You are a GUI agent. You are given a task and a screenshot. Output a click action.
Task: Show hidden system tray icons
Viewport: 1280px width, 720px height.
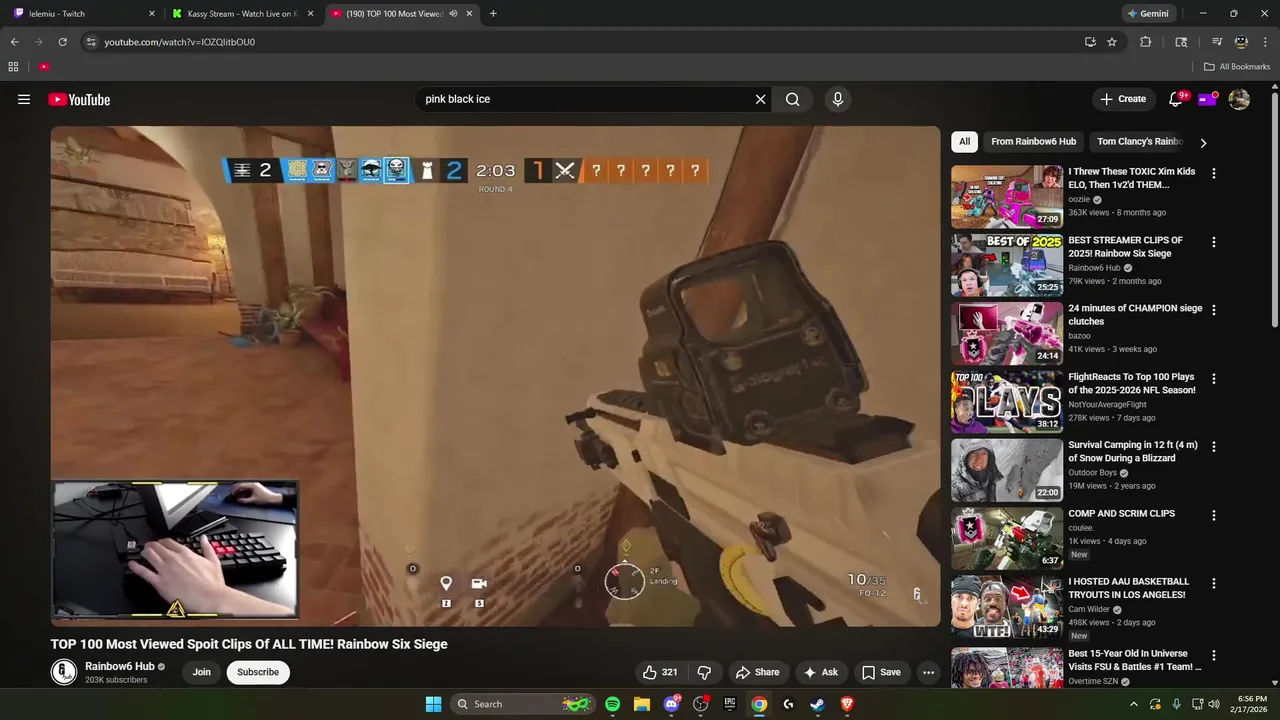click(x=1133, y=704)
